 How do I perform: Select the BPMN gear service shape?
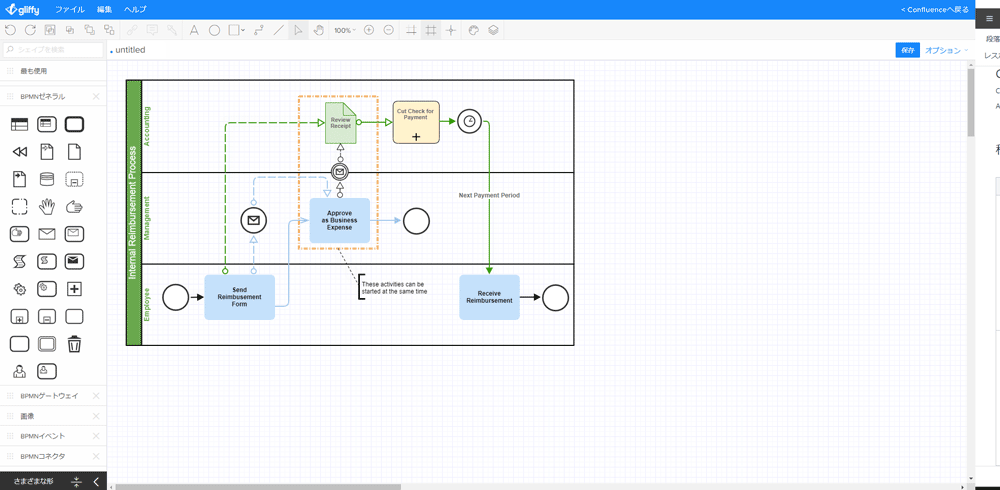click(x=20, y=289)
